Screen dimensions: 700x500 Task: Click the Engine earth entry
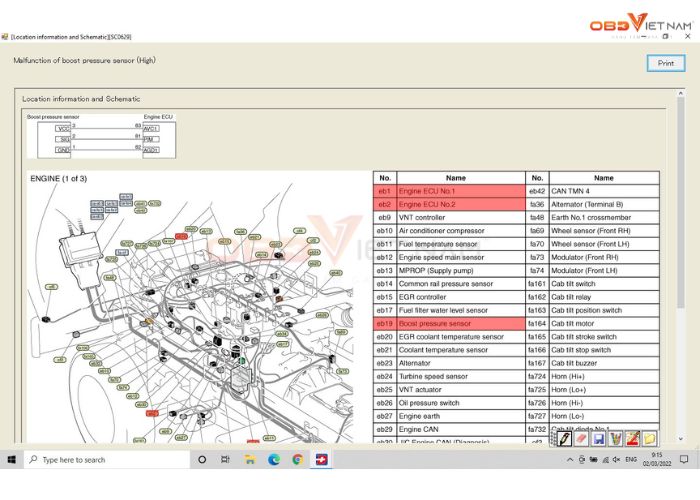[x=419, y=416]
